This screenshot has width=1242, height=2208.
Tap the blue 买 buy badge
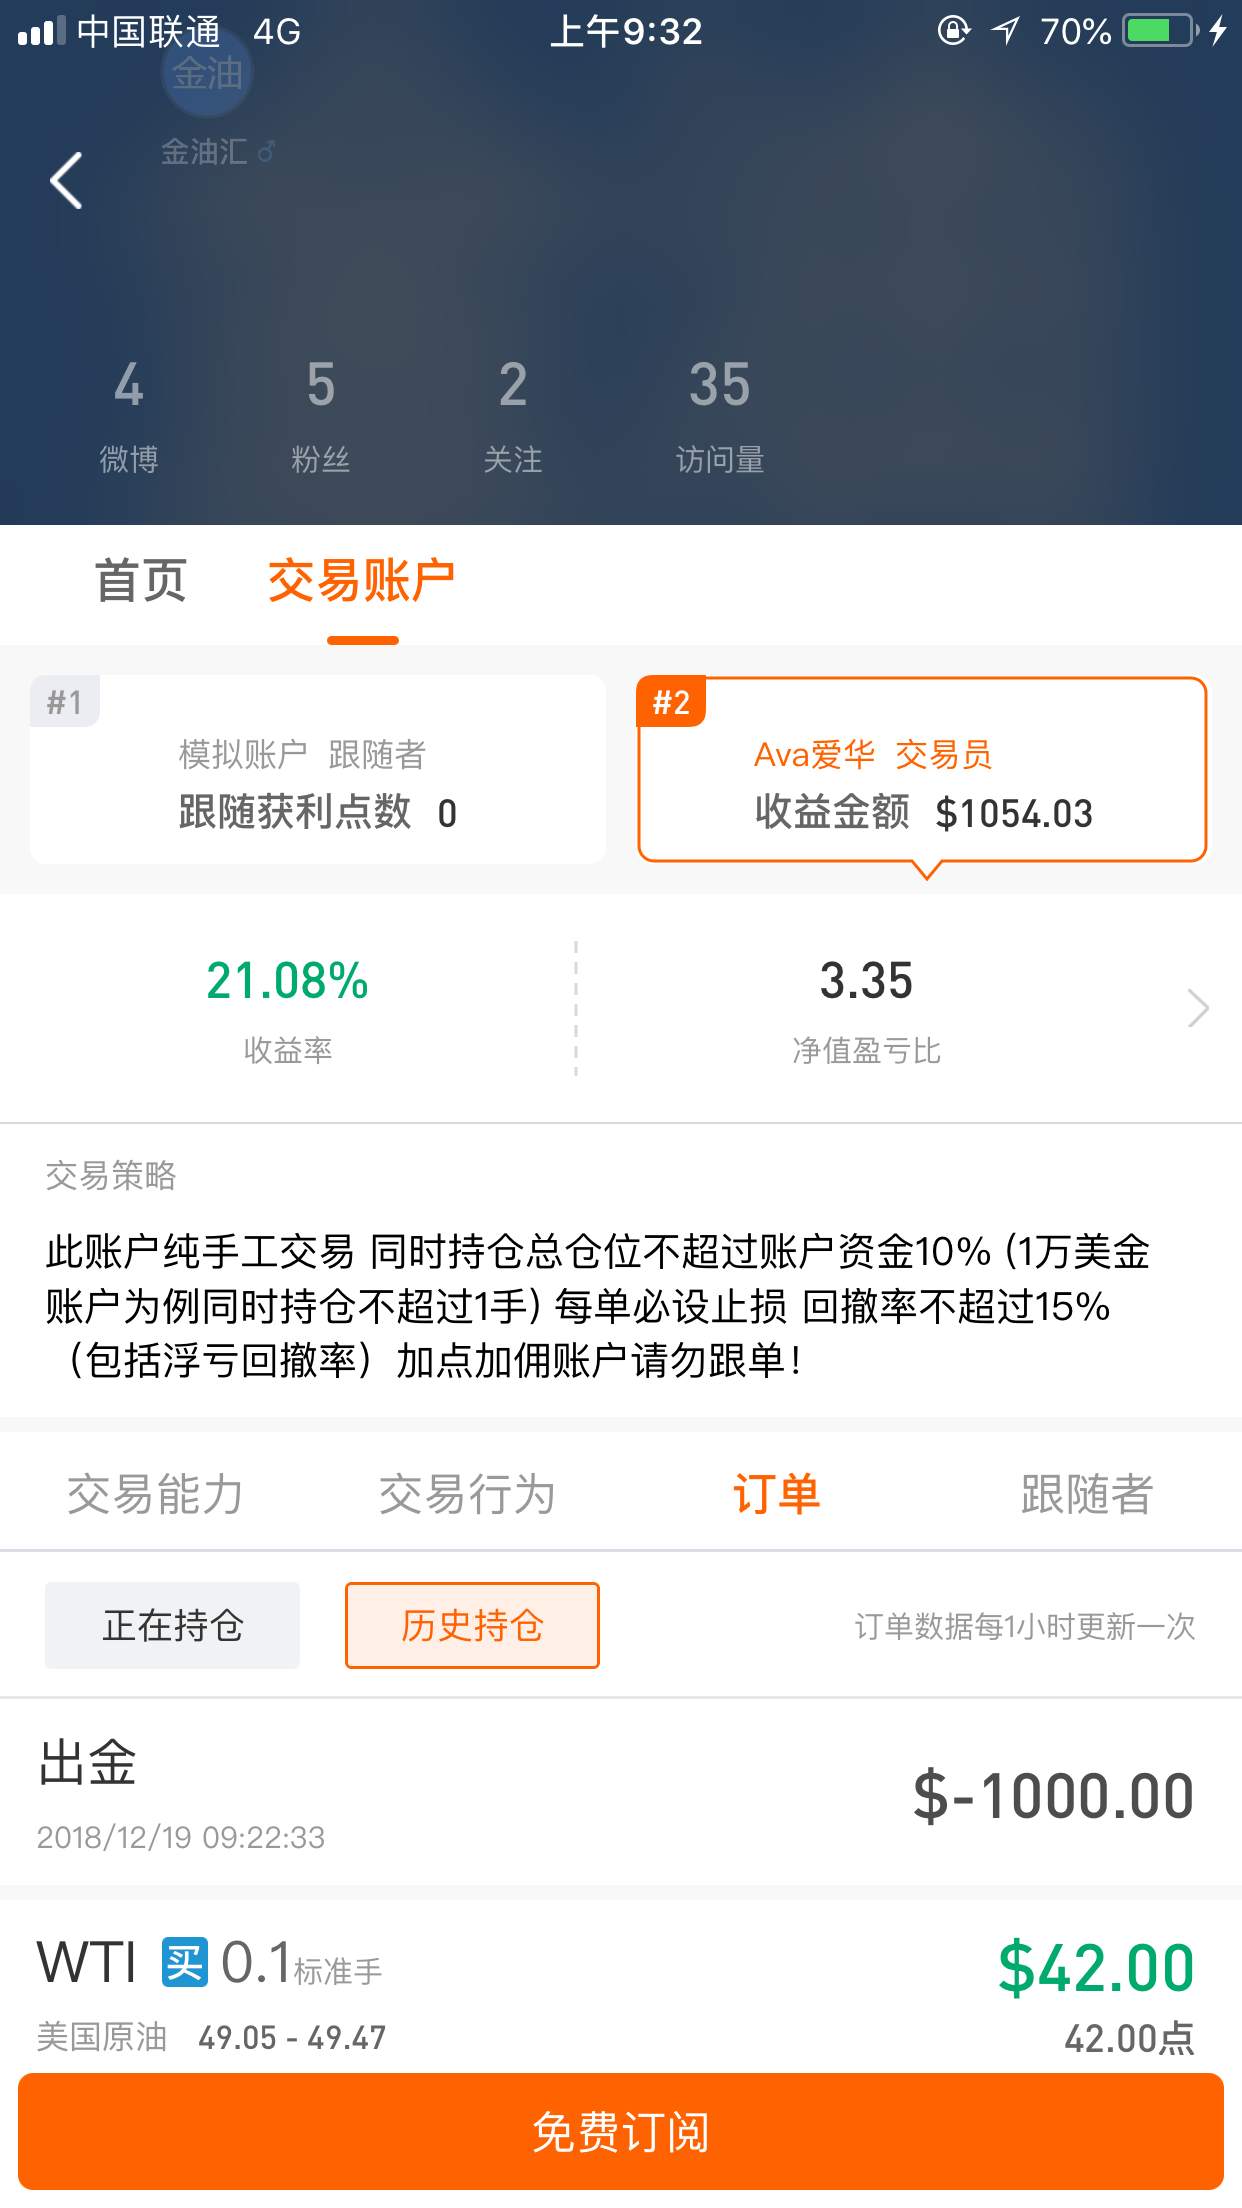click(185, 1962)
